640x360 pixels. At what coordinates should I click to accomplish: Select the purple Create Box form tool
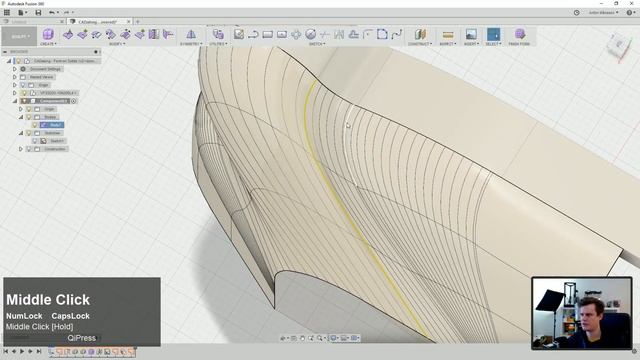[48, 34]
